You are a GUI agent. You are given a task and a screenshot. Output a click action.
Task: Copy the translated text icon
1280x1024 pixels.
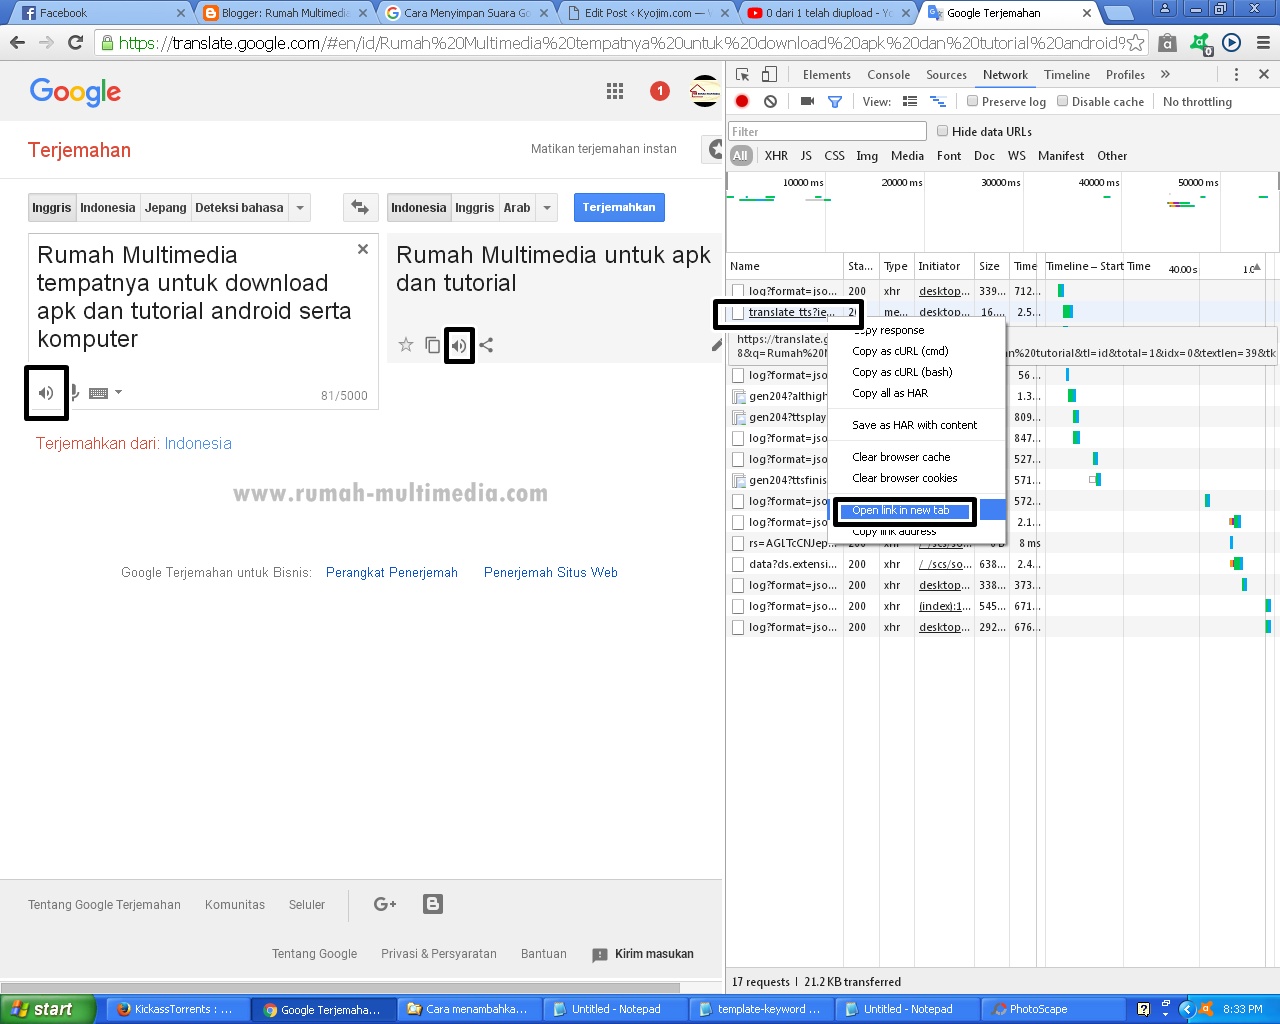[432, 345]
